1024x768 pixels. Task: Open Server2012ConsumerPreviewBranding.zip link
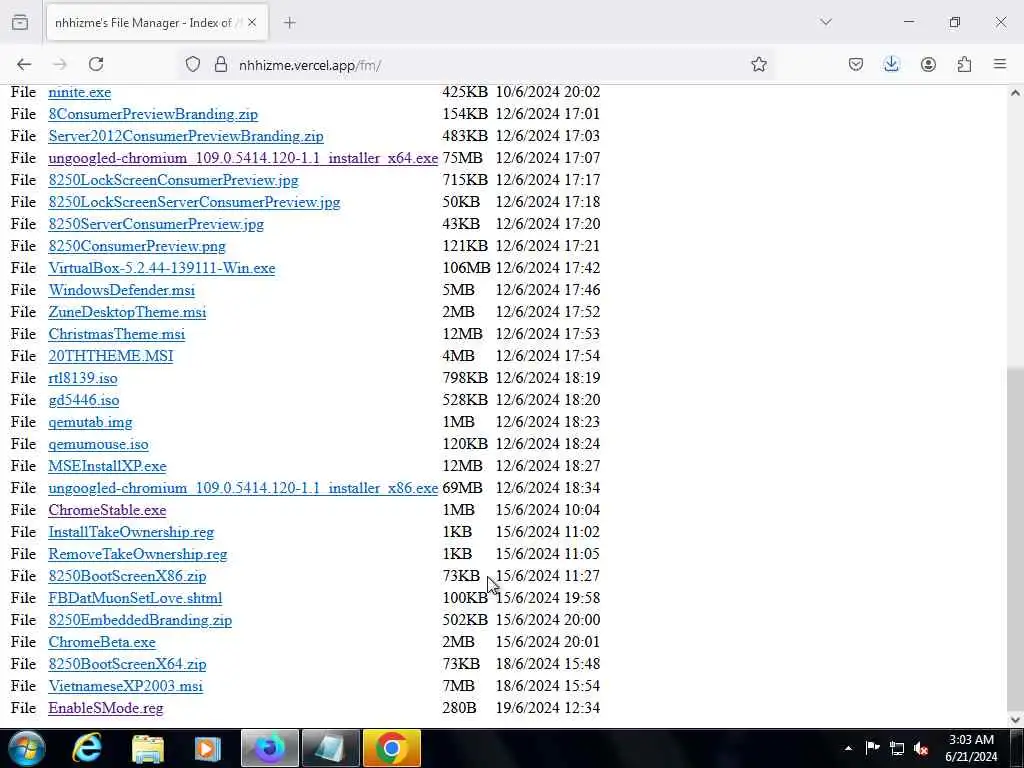coord(186,136)
